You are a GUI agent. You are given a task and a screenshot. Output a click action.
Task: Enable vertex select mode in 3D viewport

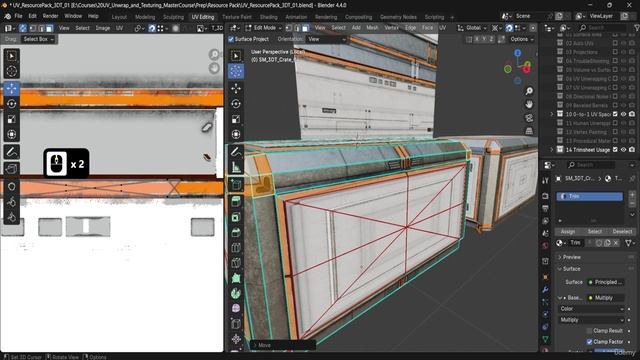[289, 28]
